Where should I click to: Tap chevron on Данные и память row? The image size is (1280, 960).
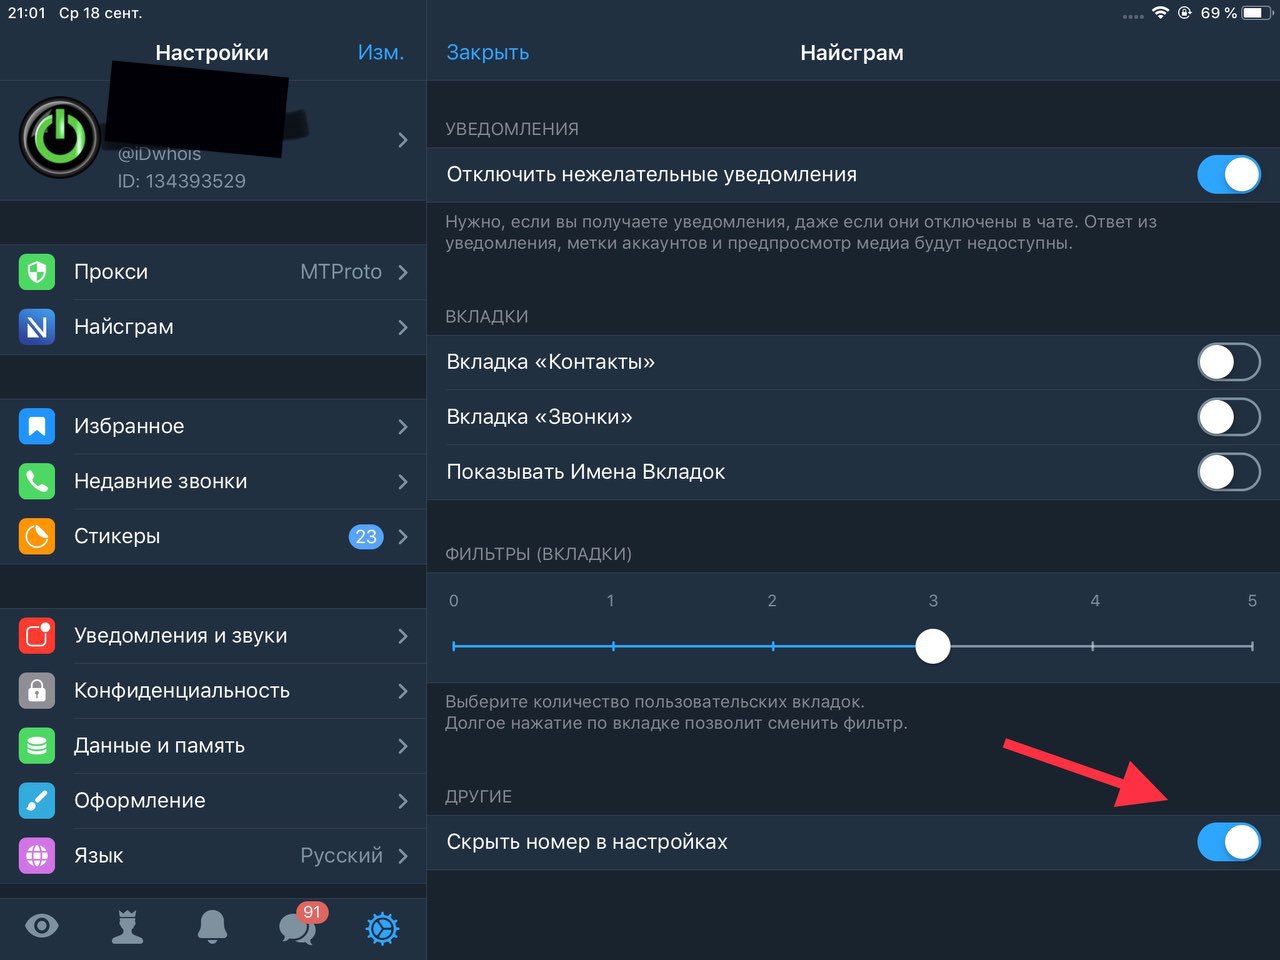[x=403, y=746]
